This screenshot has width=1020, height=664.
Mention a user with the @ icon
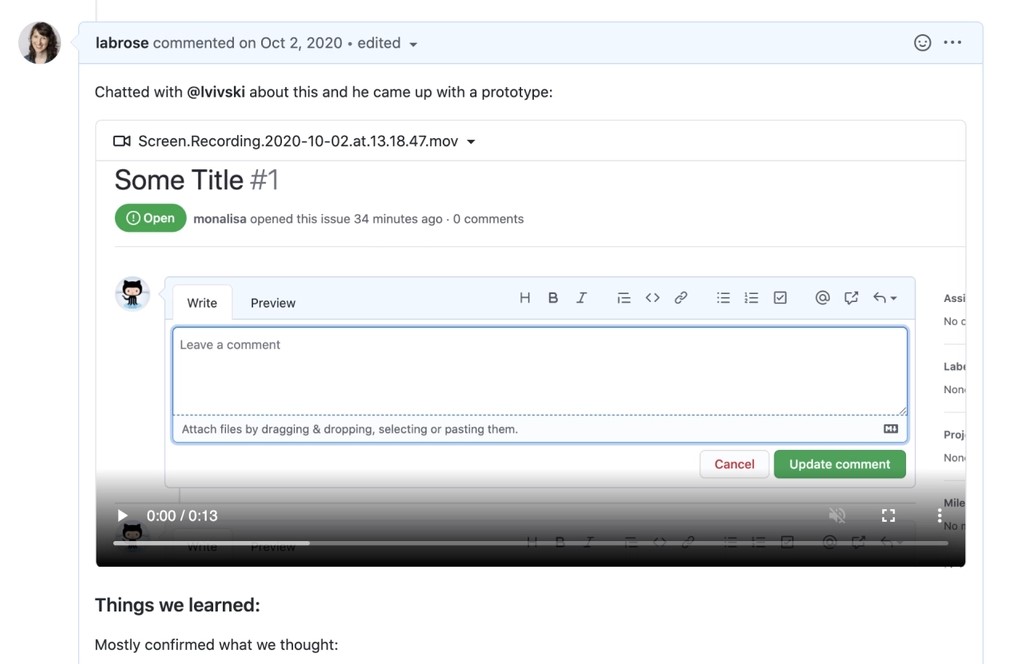point(822,297)
